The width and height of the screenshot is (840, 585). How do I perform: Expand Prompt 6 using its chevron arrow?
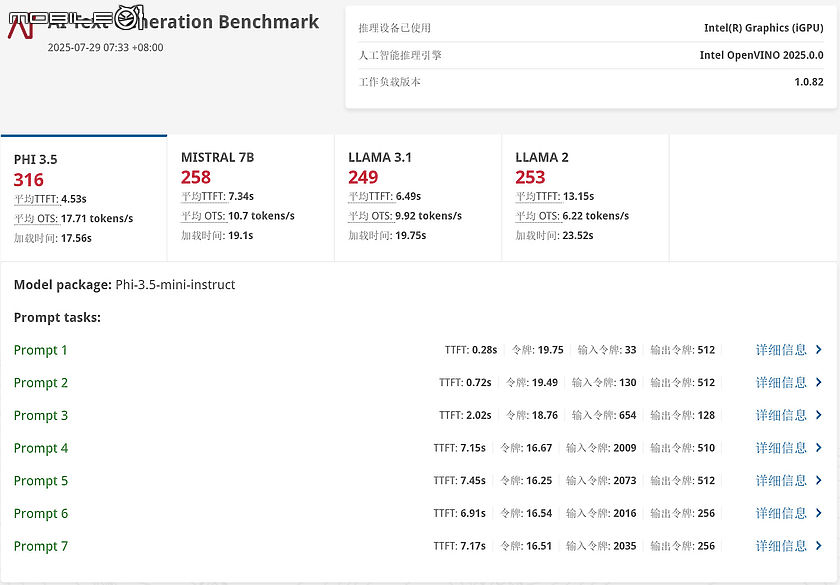[x=819, y=513]
